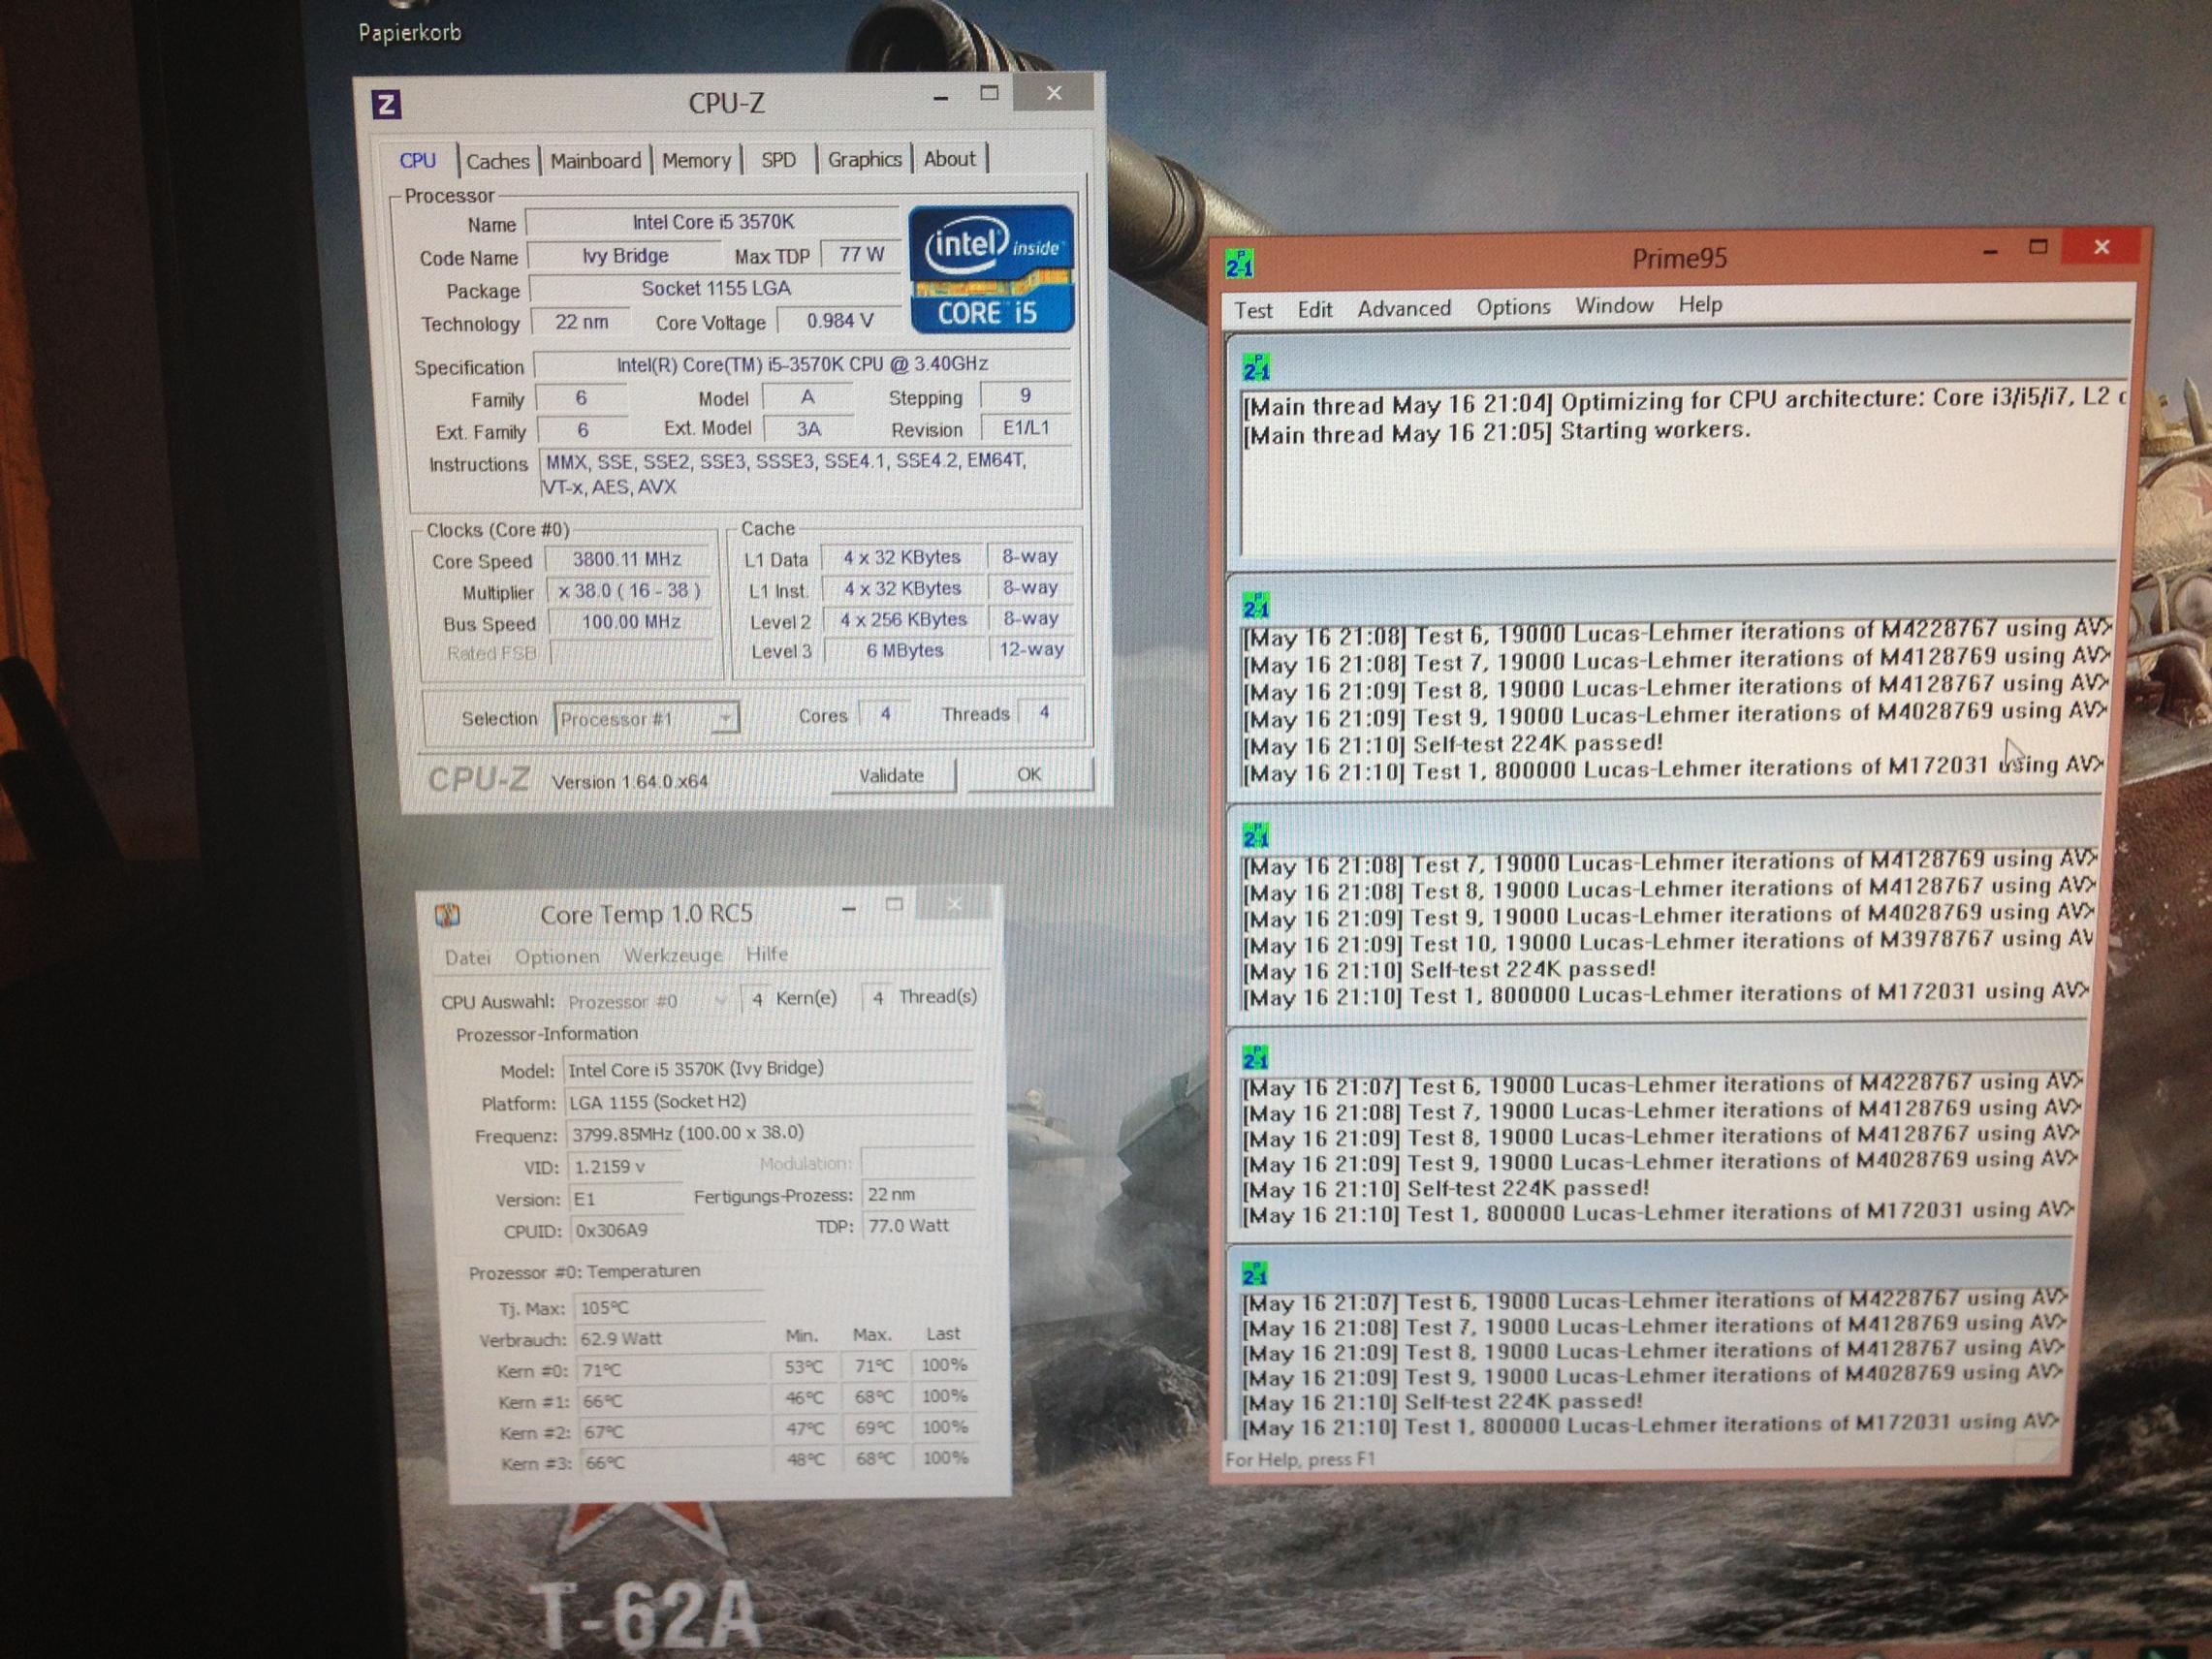Open the Advanced menu in Prime95
Viewport: 2212px width, 1659px height.
pyautogui.click(x=1403, y=308)
